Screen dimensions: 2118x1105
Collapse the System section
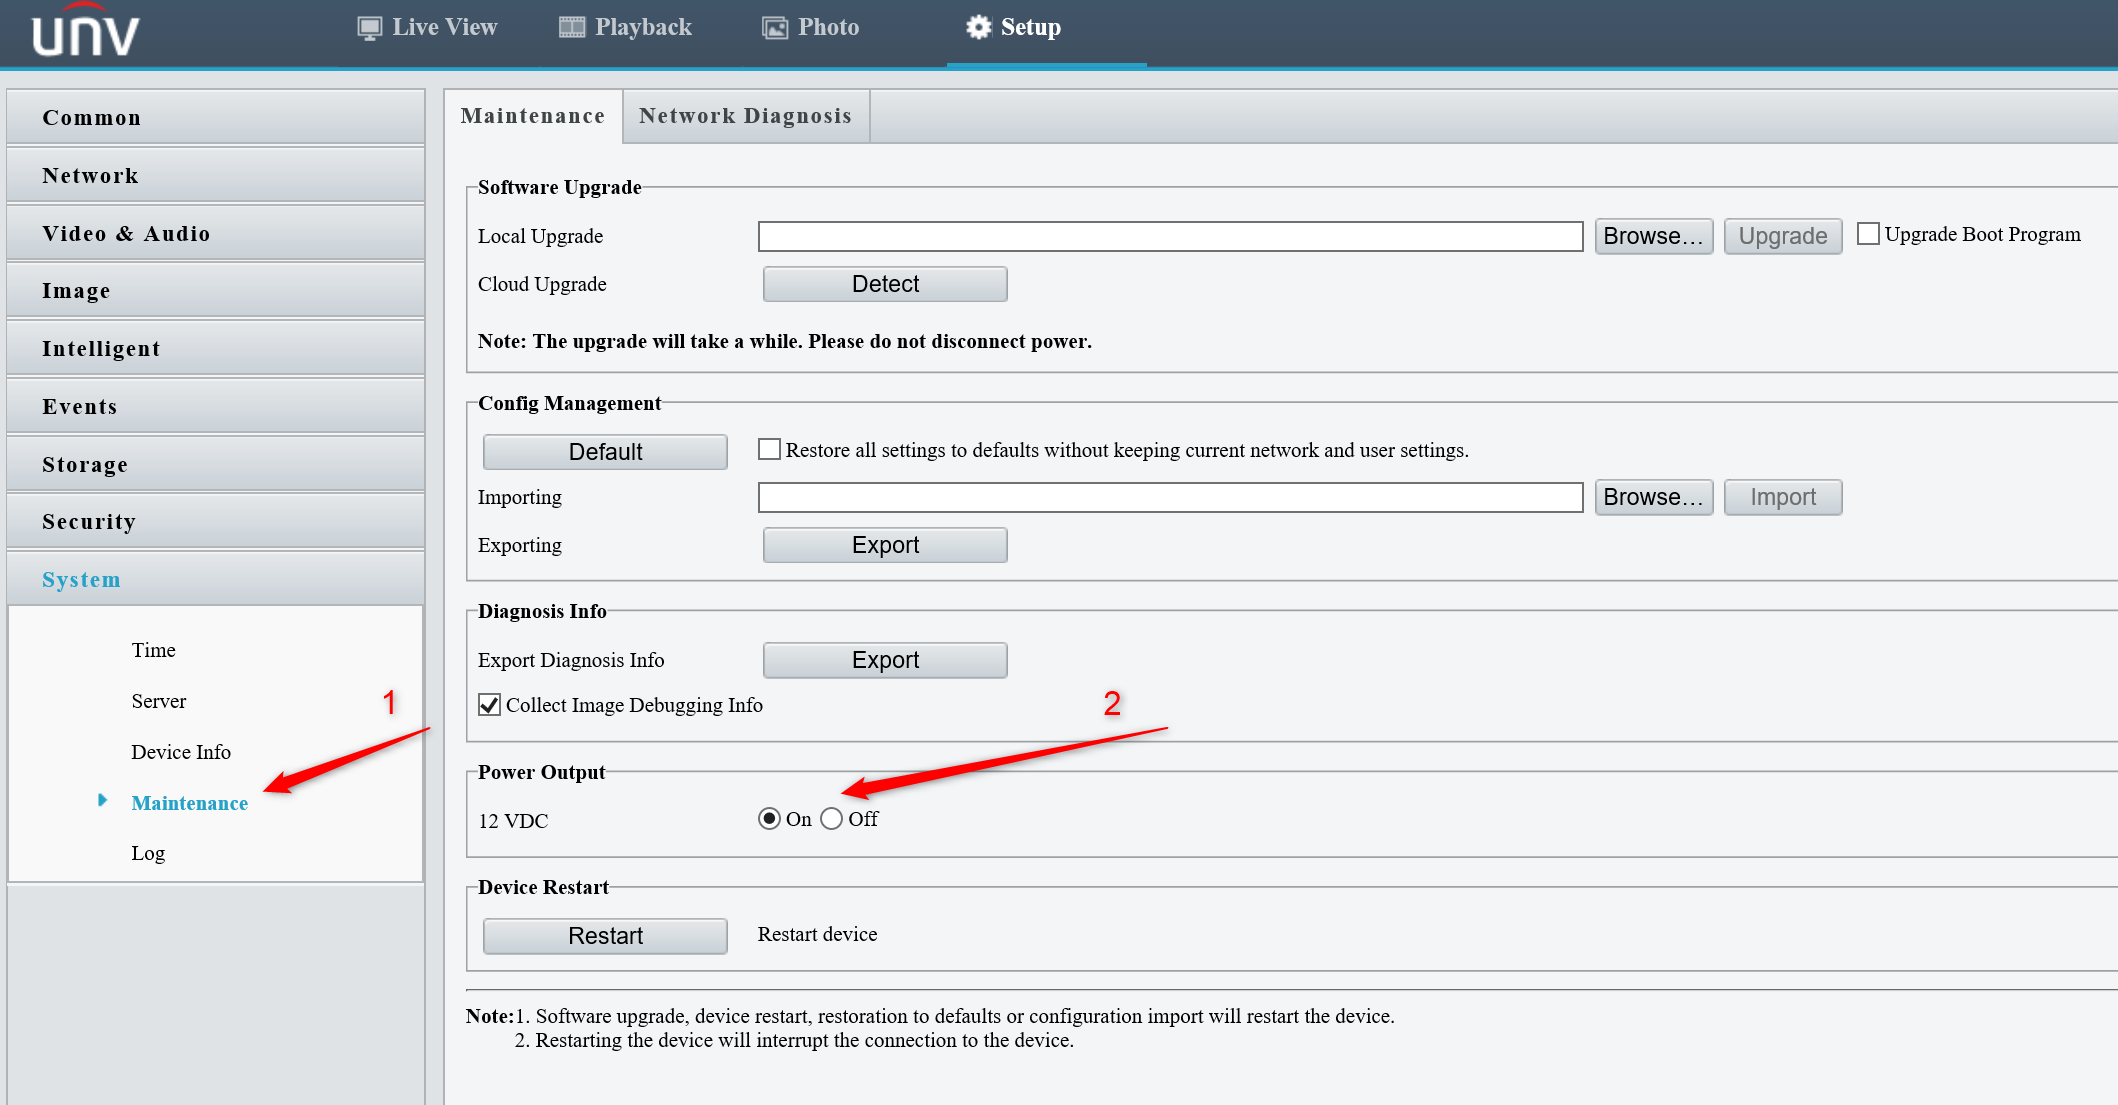pos(216,579)
